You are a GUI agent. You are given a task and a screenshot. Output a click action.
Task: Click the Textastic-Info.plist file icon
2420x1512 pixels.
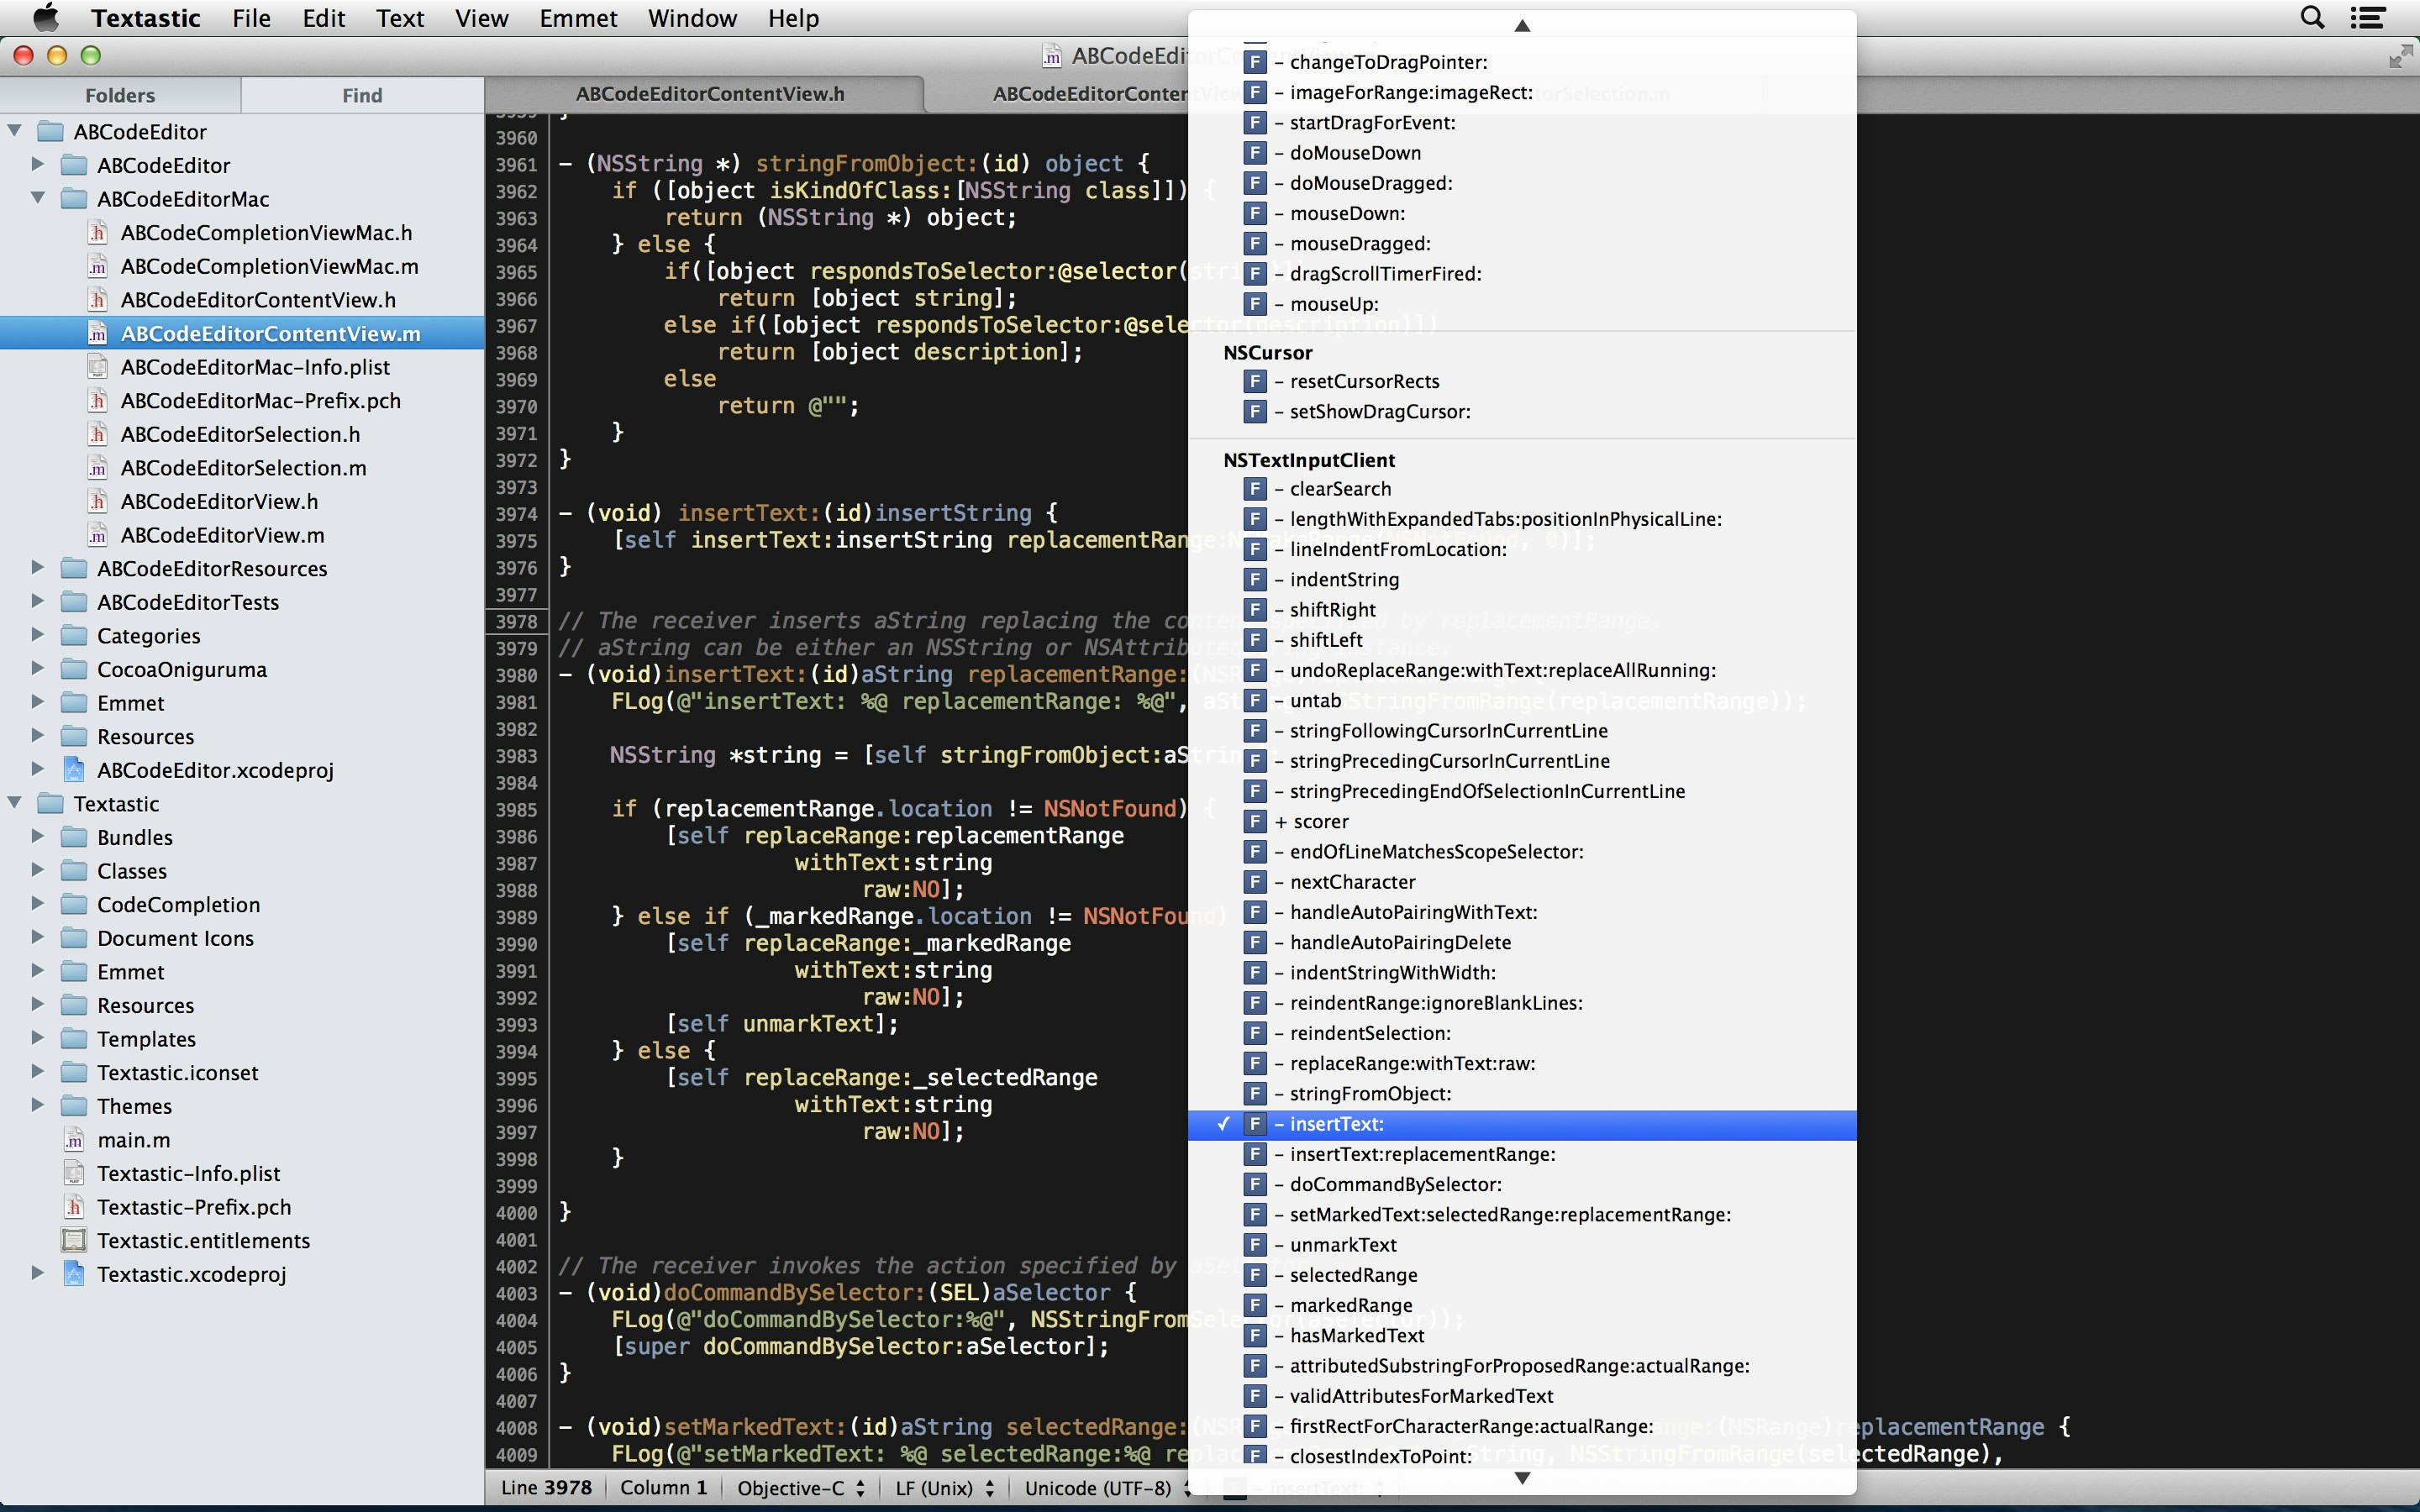(74, 1174)
